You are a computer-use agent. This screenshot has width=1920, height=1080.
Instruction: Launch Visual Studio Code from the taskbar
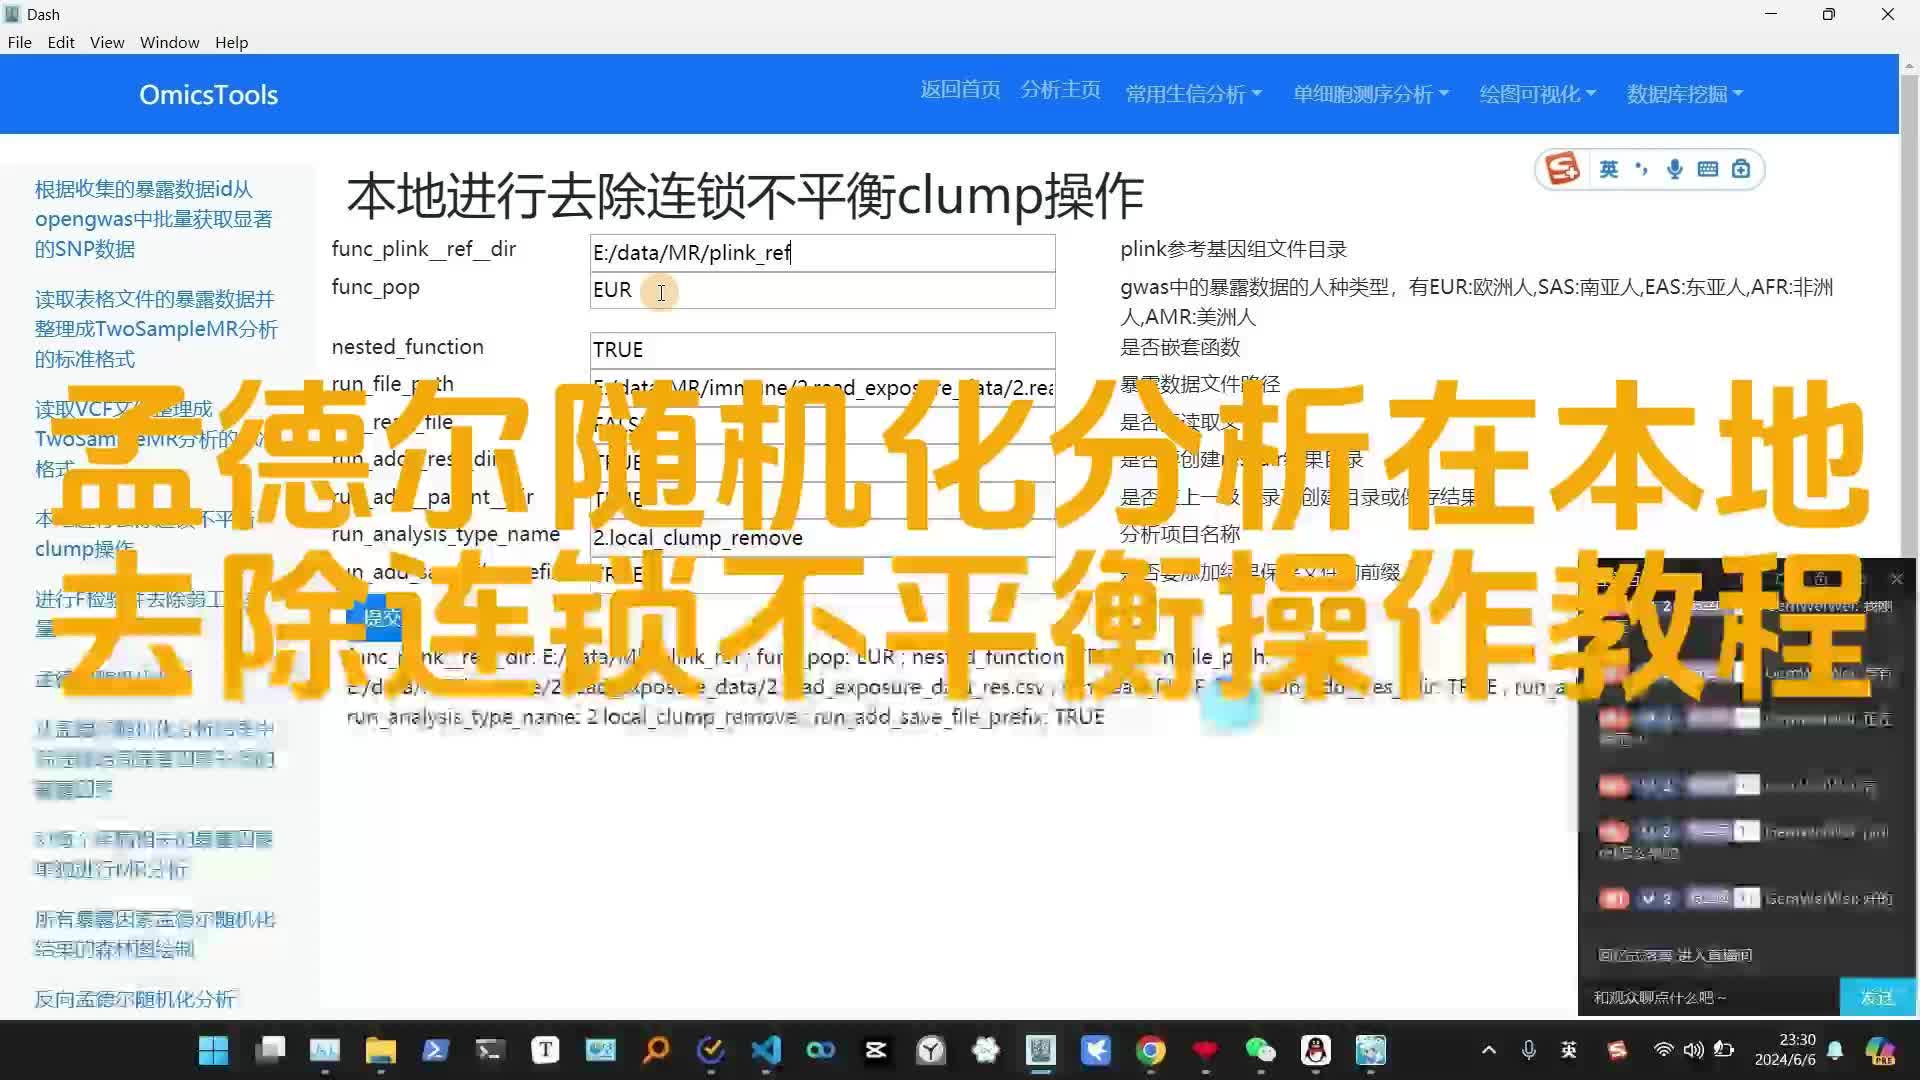765,1051
